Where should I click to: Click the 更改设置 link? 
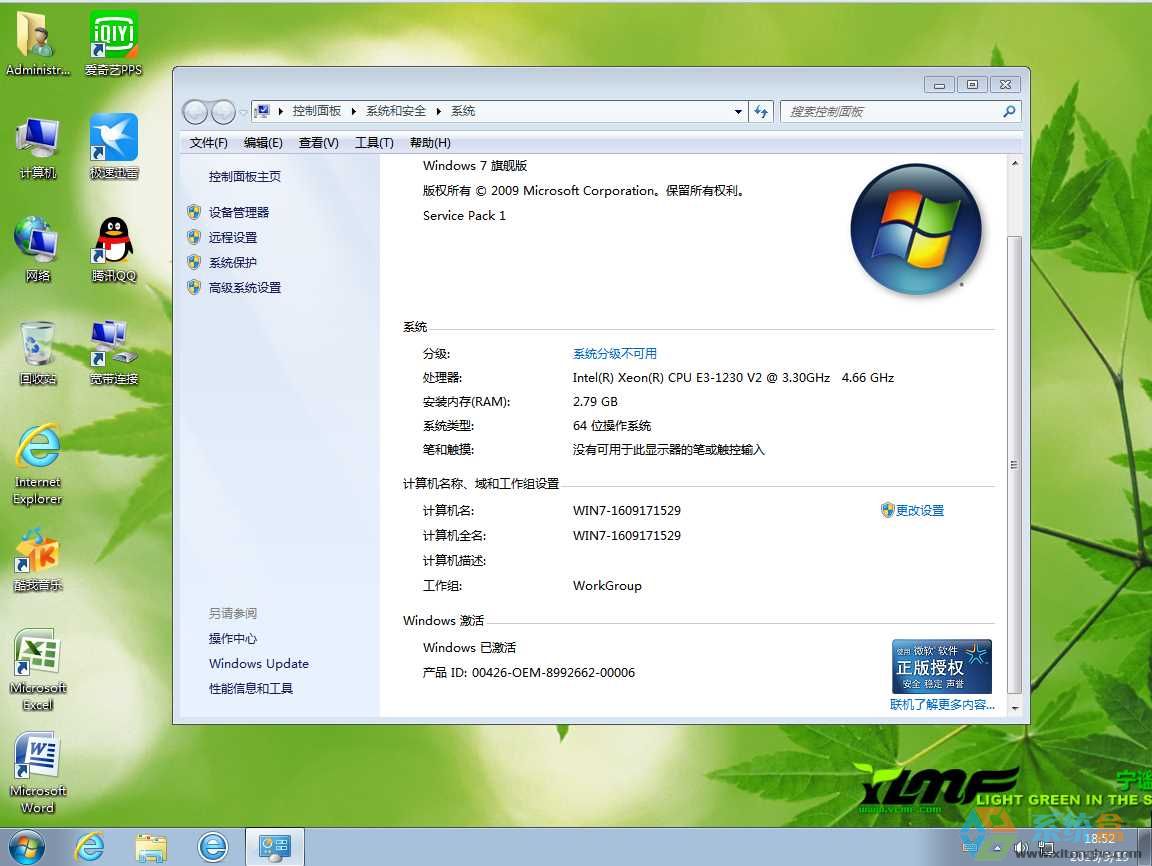coord(919,510)
